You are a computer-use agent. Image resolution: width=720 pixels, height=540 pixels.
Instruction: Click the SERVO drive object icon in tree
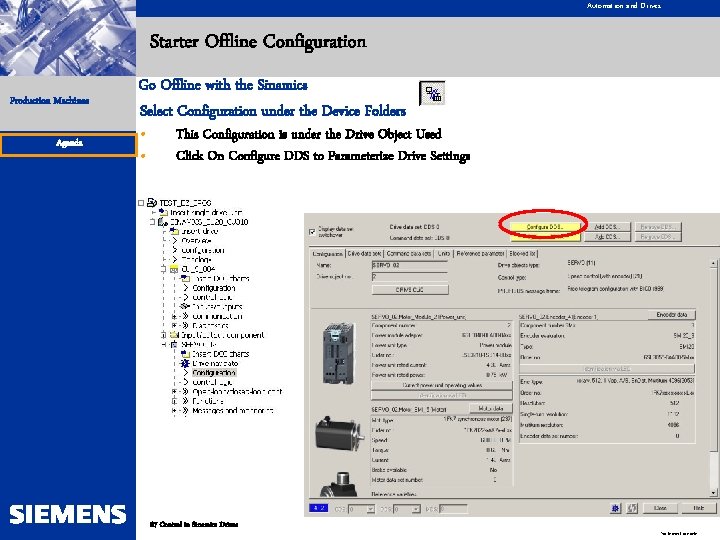tap(174, 344)
